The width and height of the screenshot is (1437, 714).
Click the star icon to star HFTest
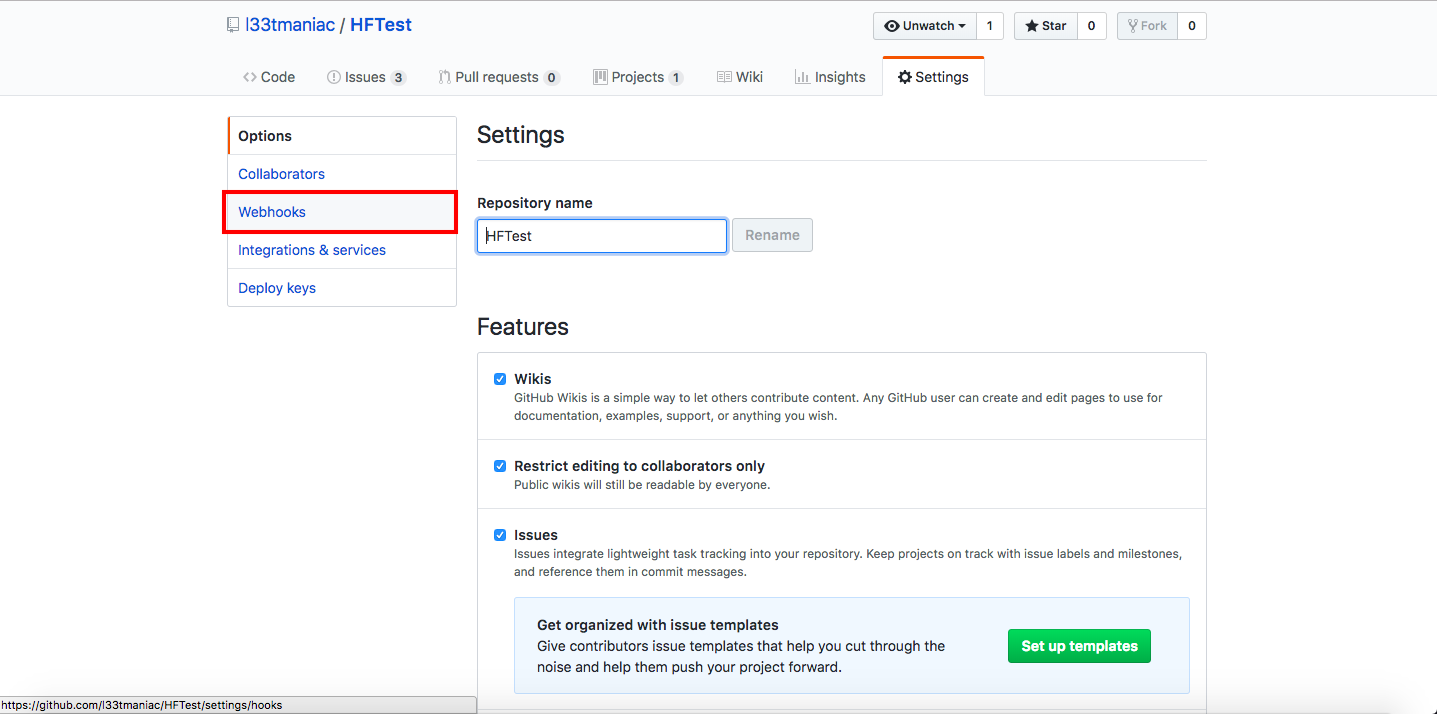1030,25
